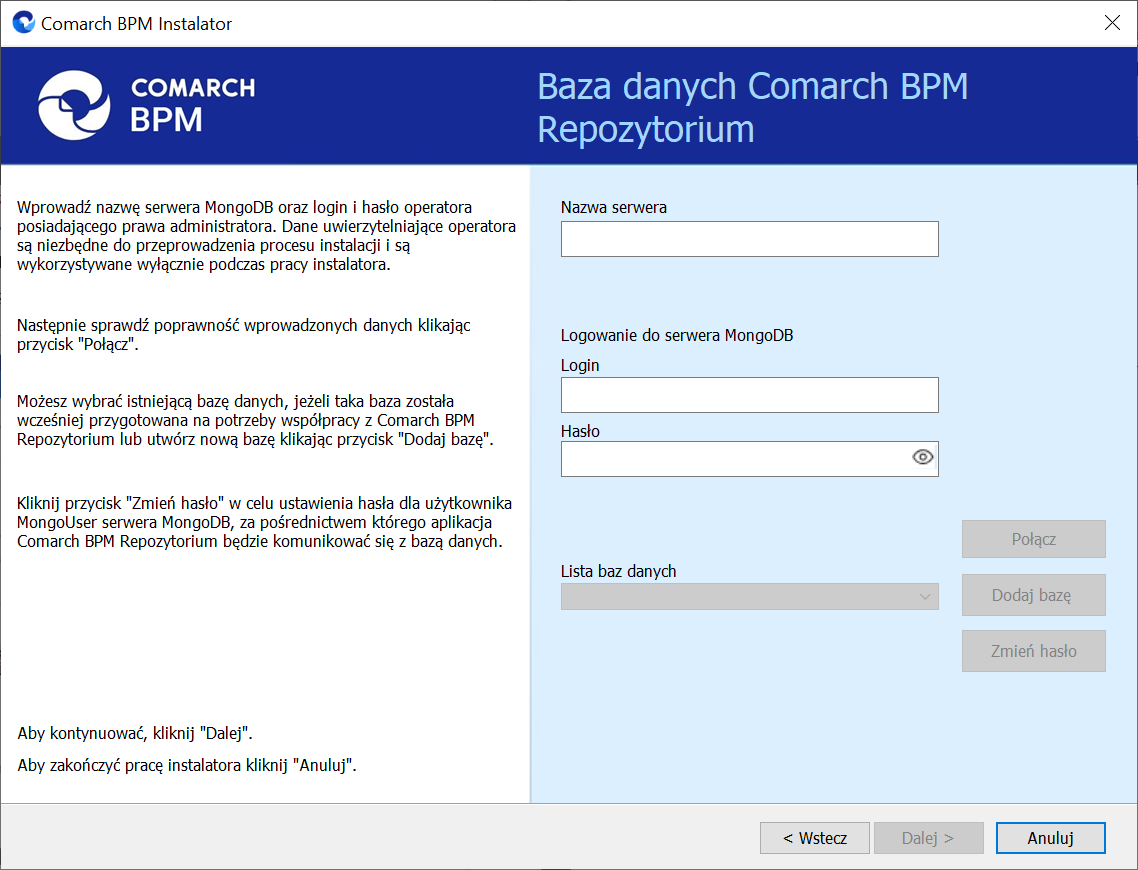Screen dimensions: 1138x870
Task: Click the Połącz button
Action: pos(1033,539)
